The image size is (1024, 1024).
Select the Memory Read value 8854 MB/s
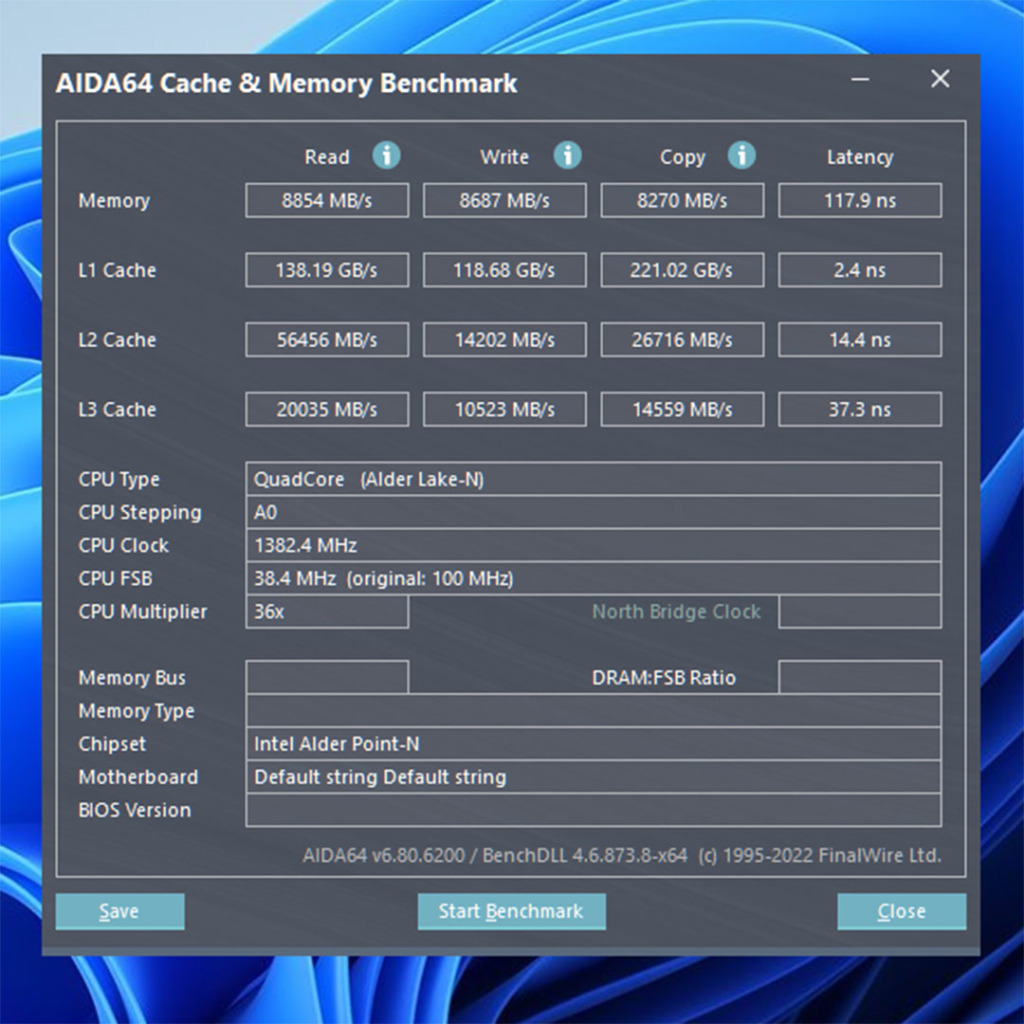327,200
